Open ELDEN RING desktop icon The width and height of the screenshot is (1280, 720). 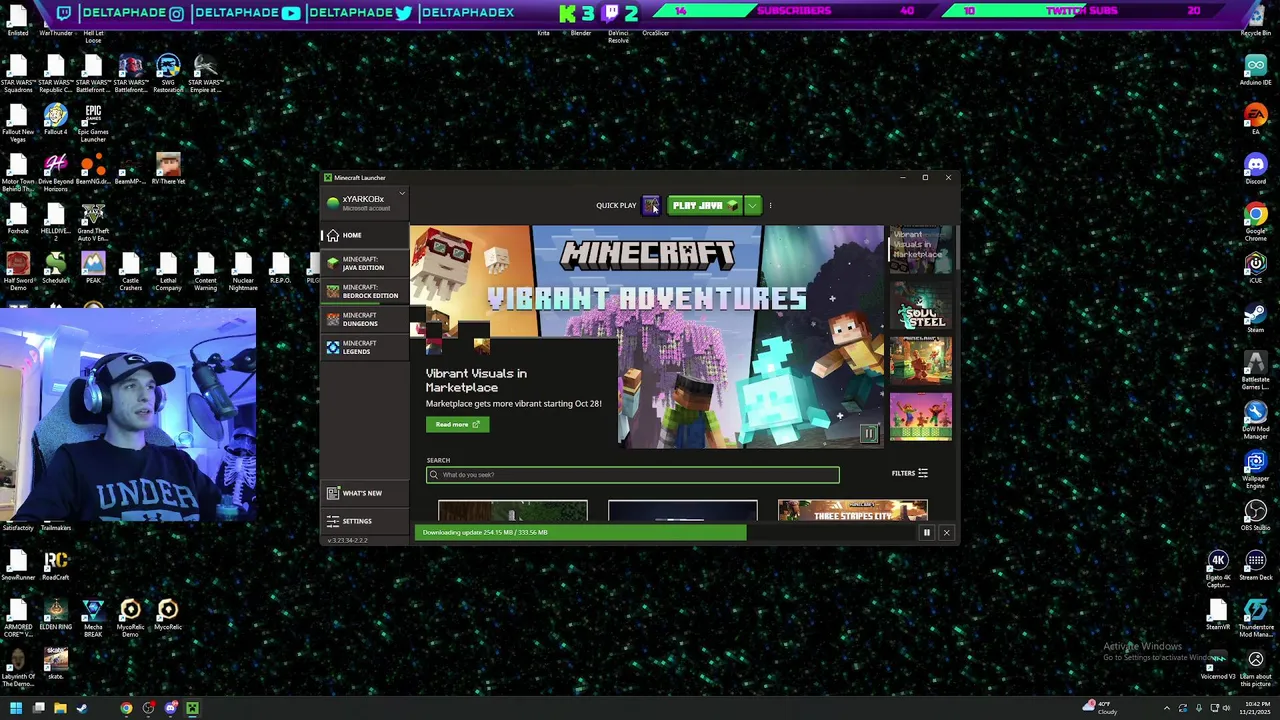click(x=55, y=615)
